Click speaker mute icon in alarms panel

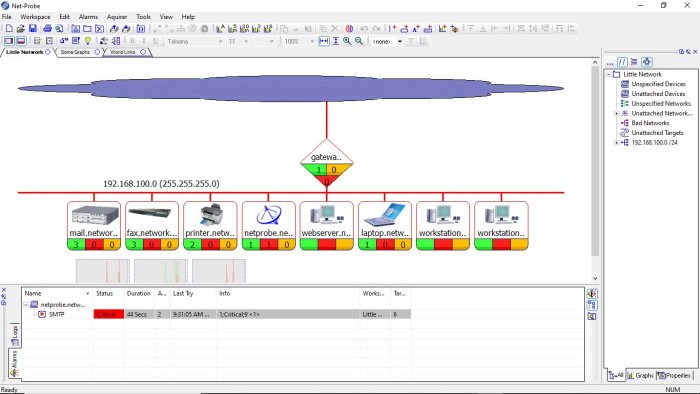click(x=592, y=294)
